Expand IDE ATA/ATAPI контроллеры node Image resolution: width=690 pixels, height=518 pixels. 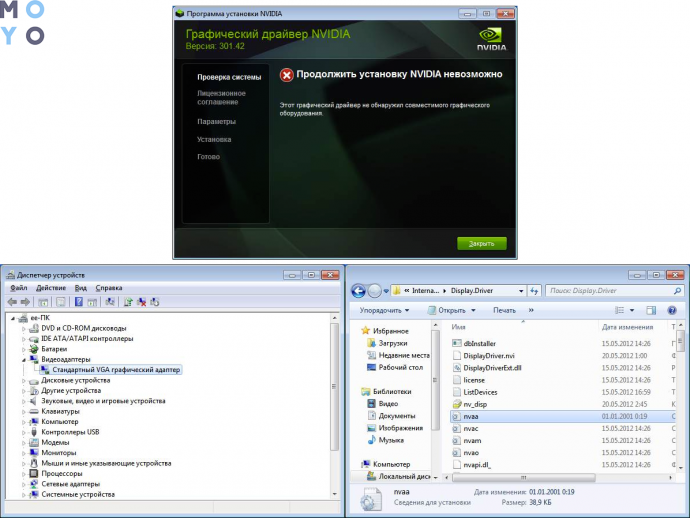click(24, 339)
